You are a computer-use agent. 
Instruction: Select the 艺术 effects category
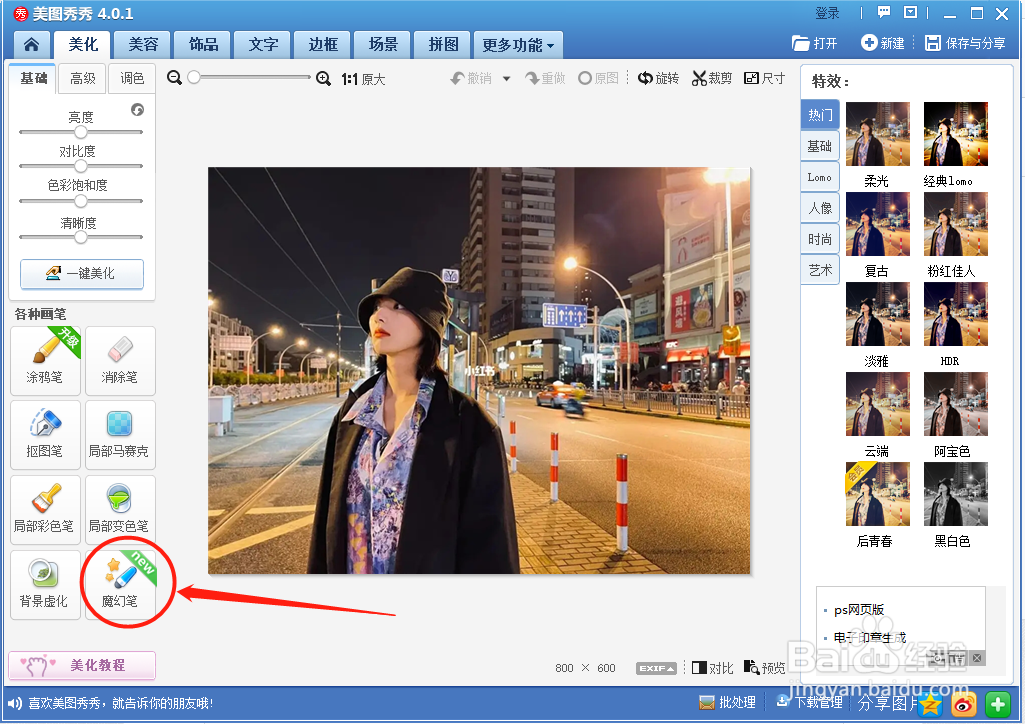pos(820,270)
